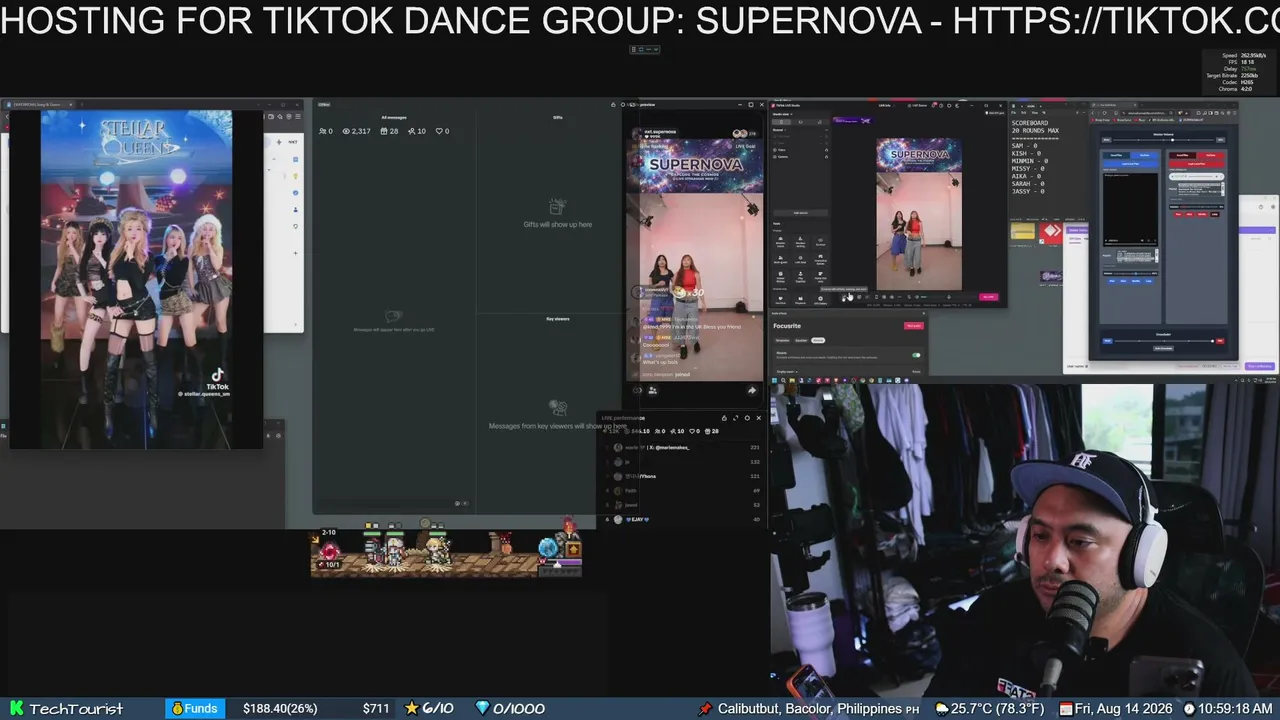Click the EJAY row in the LIVE performance list

683,519
